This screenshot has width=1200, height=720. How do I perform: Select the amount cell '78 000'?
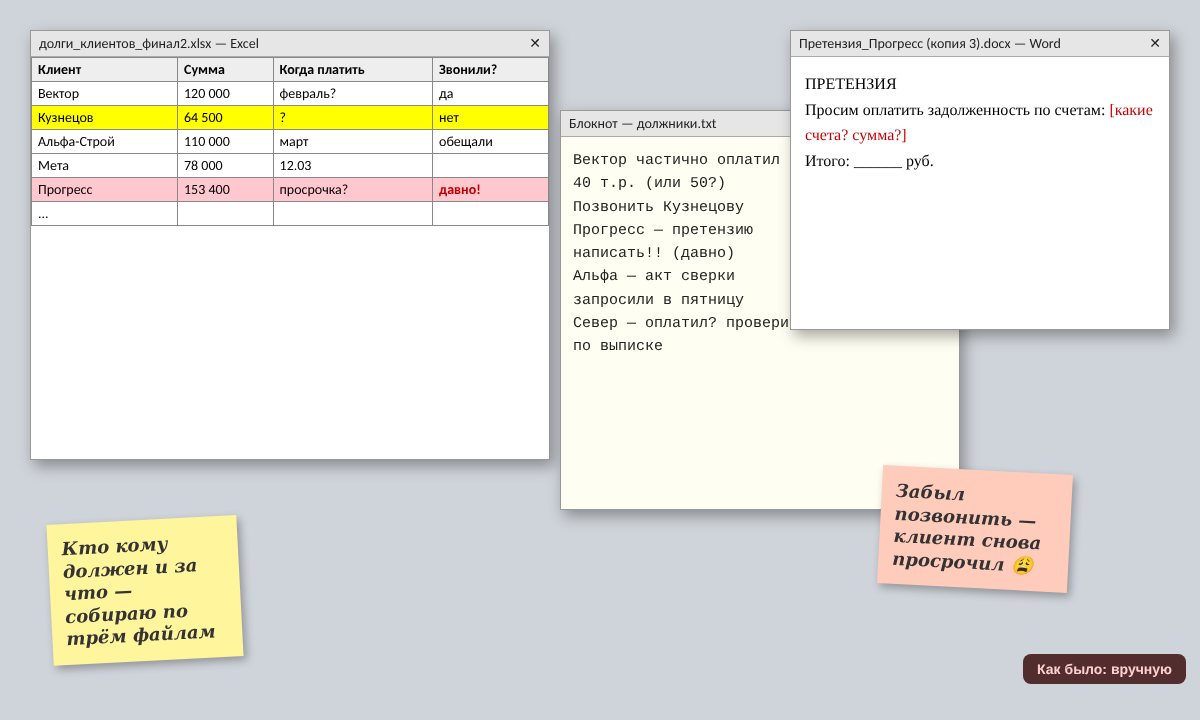coord(226,166)
